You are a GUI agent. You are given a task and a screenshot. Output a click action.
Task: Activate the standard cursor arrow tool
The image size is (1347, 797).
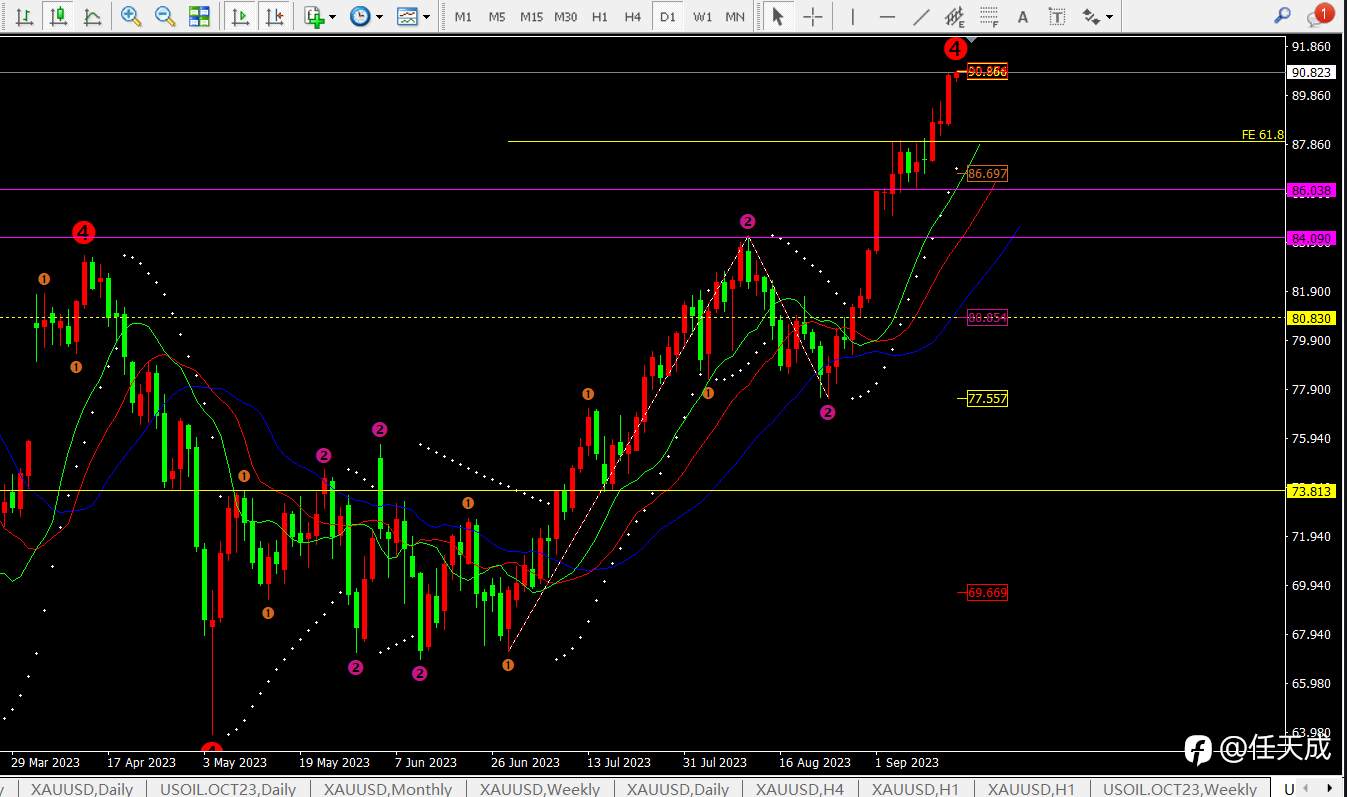click(778, 16)
